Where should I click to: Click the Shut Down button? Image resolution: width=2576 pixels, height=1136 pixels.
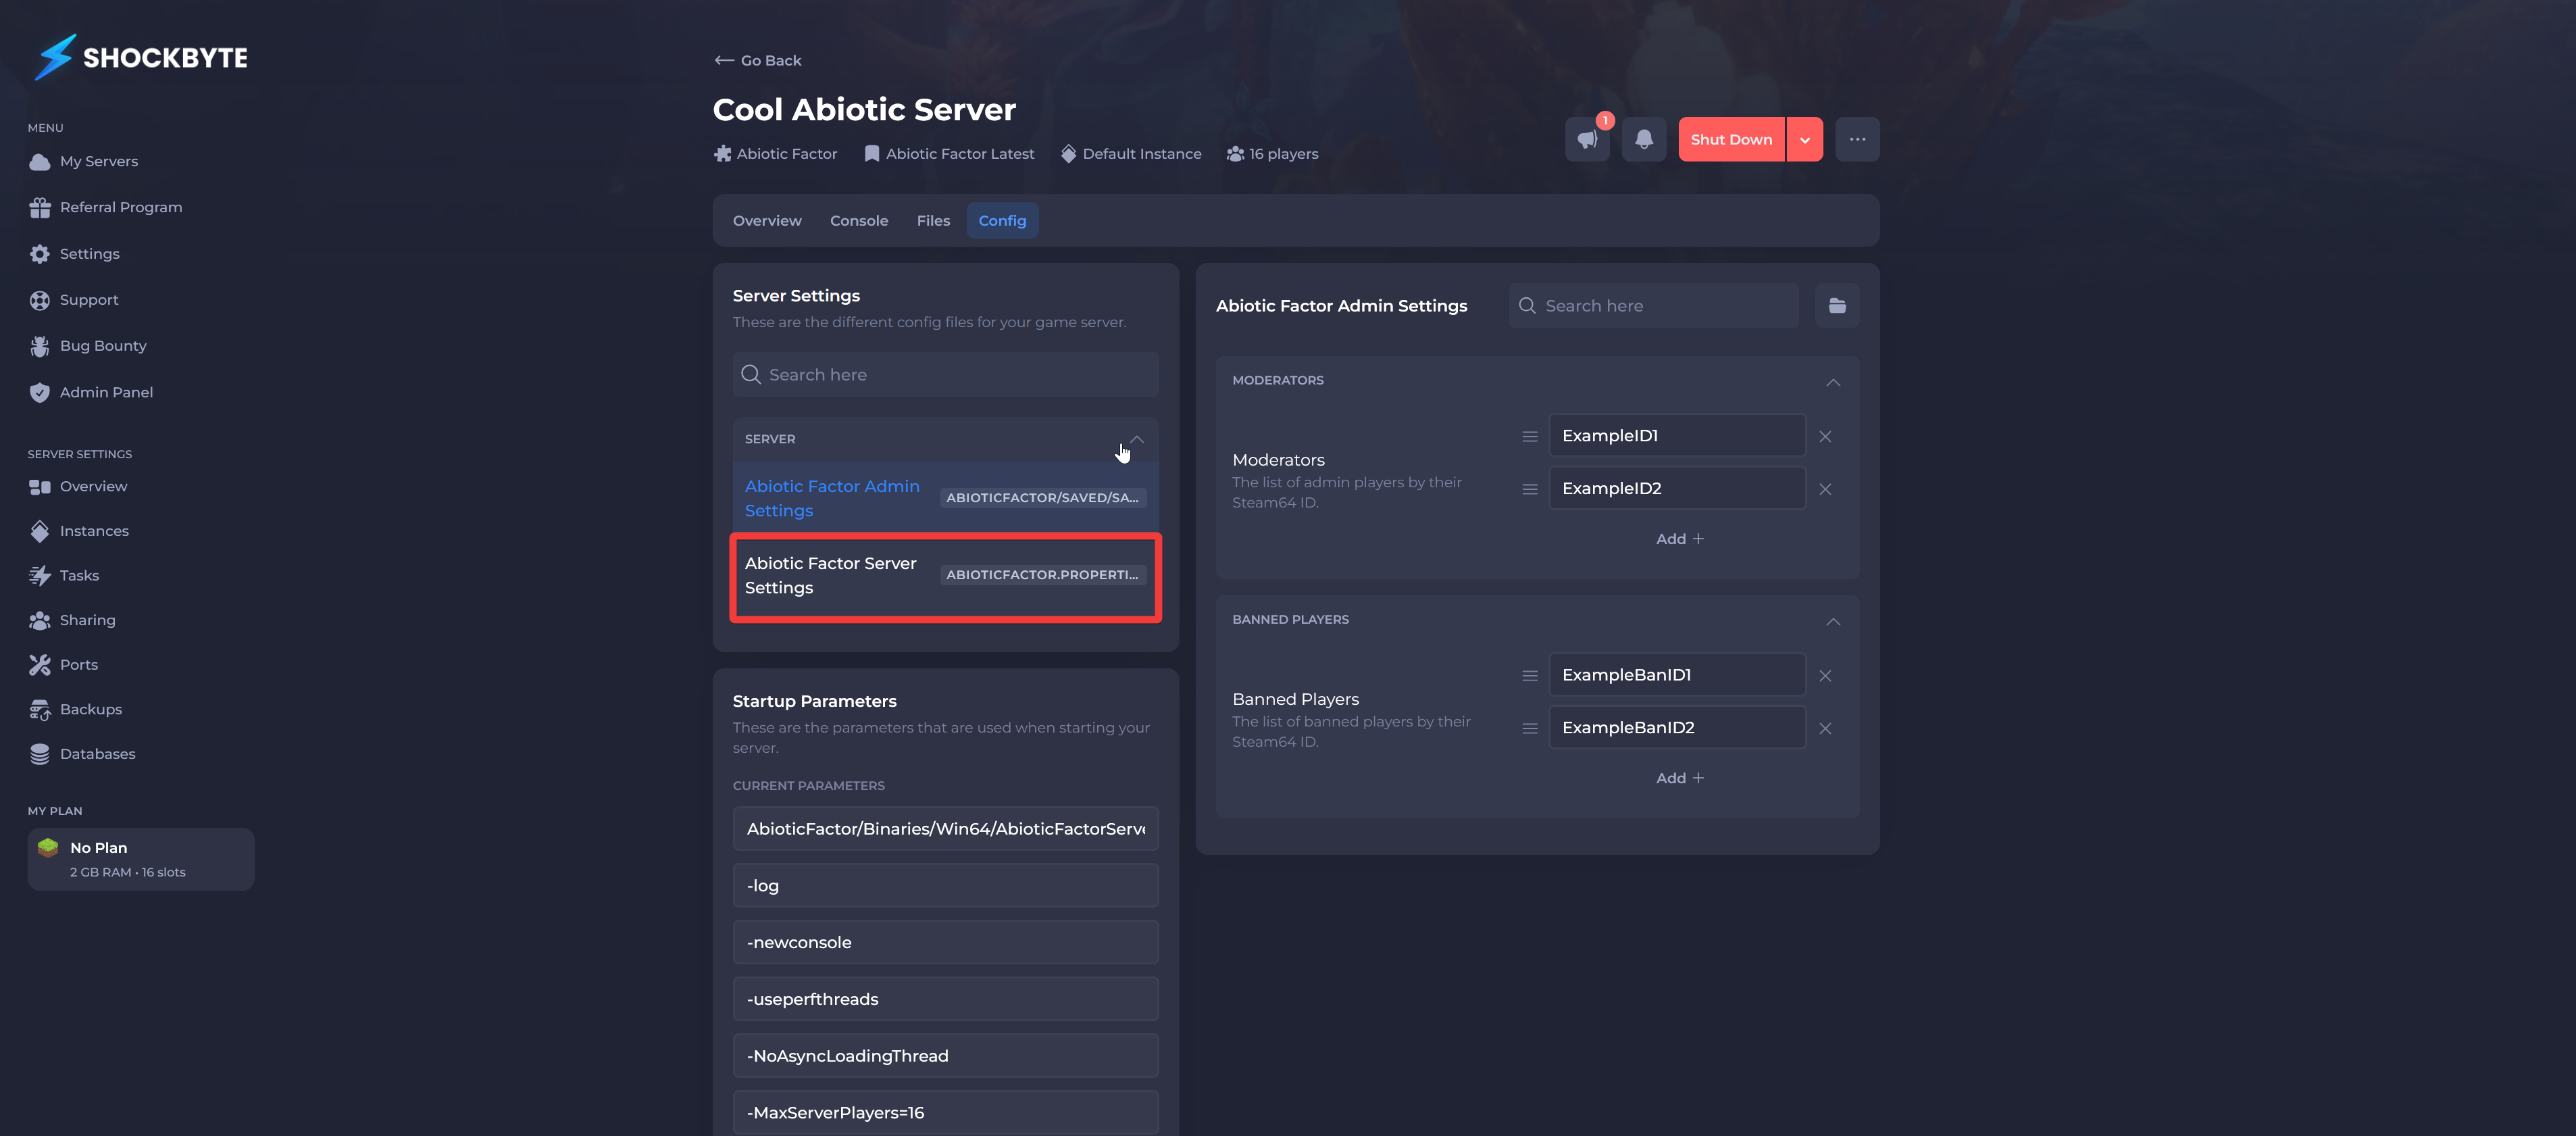(x=1731, y=139)
